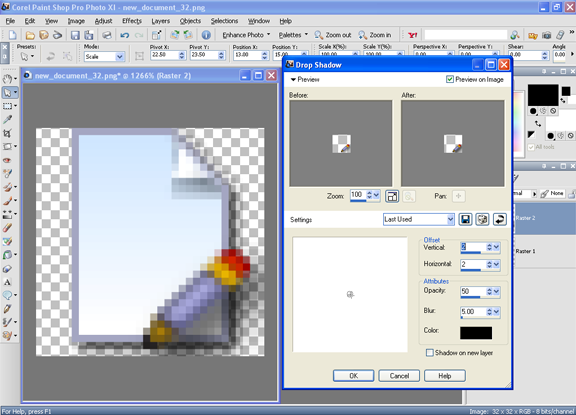Save preset in Drop Shadow dialog
The height and width of the screenshot is (415, 576).
[x=465, y=219]
